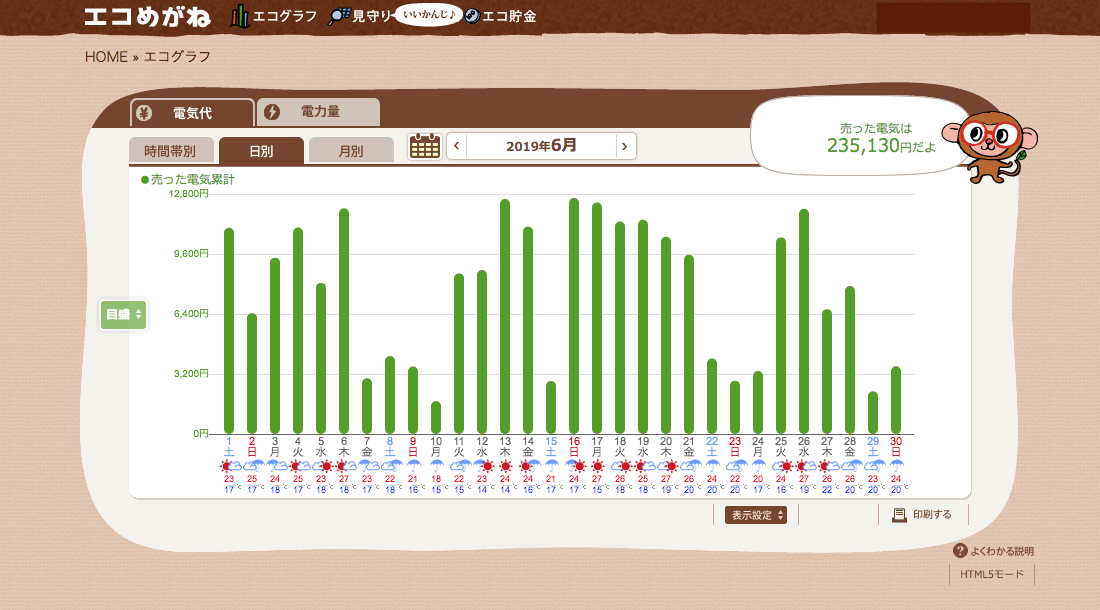Switch to the 電気代 tab
The width and height of the screenshot is (1100, 610).
[192, 113]
